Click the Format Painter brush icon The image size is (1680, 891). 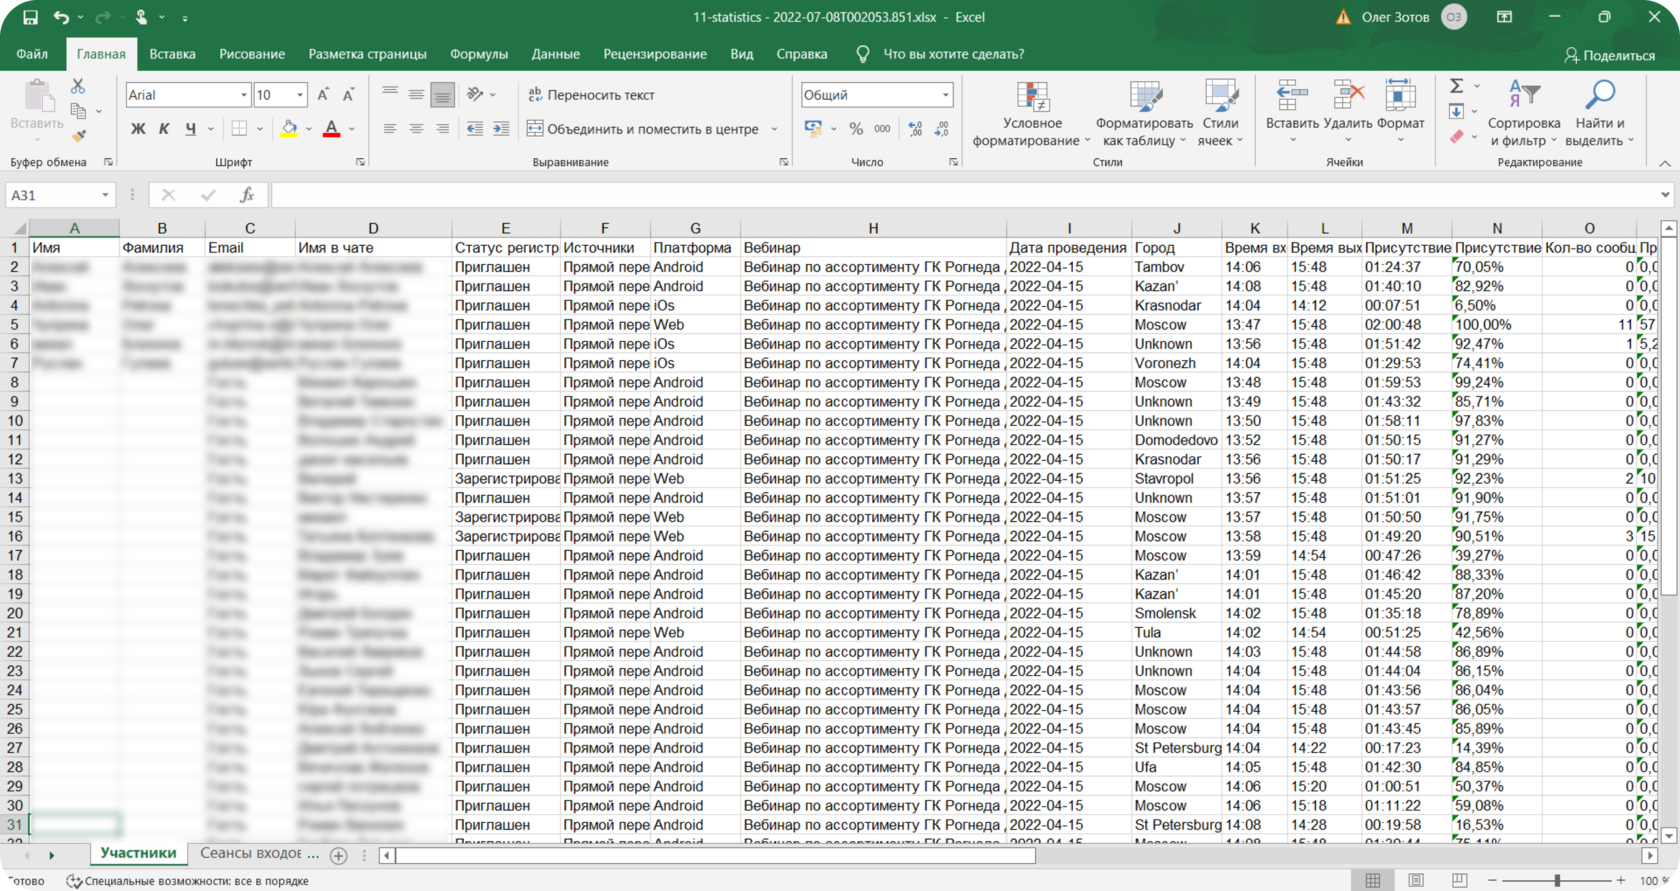tap(78, 136)
